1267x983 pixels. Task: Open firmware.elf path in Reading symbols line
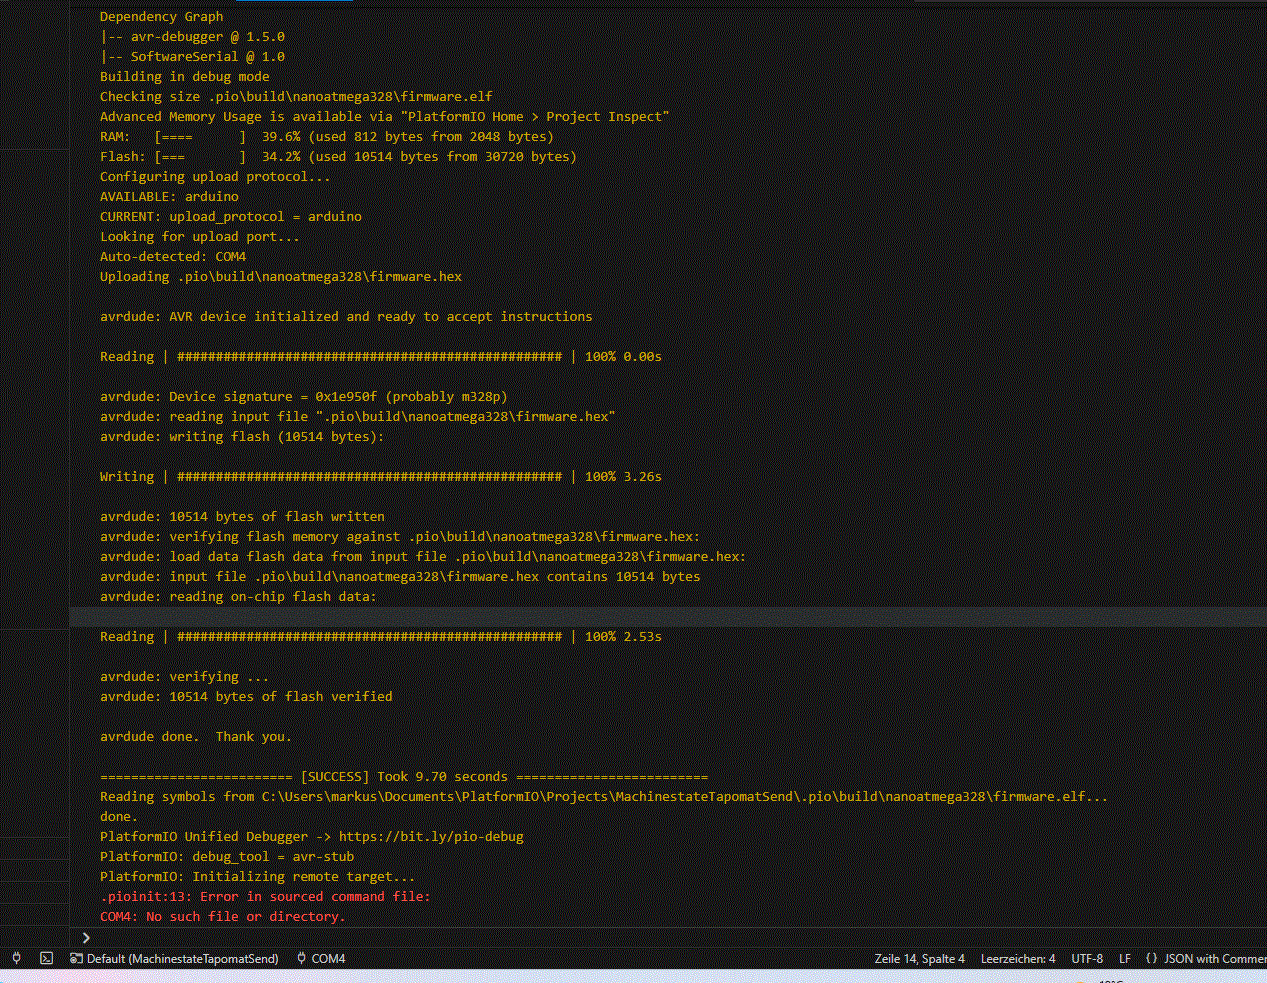tap(685, 796)
